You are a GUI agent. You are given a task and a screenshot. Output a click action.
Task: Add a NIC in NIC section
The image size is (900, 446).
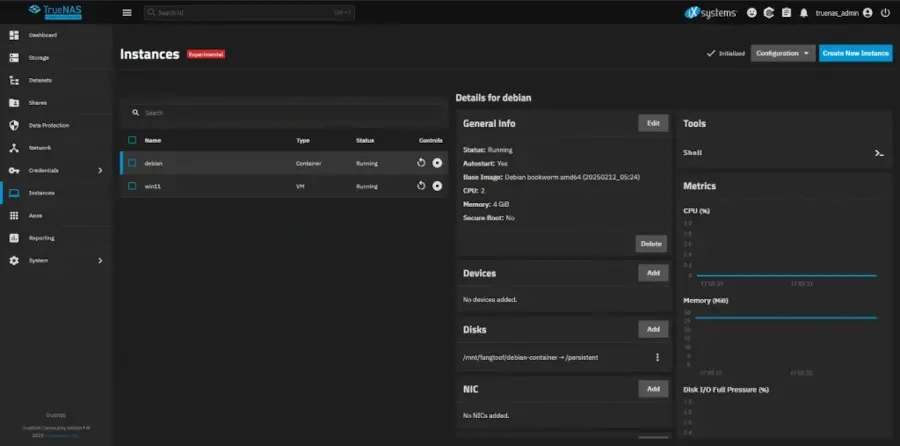click(653, 389)
